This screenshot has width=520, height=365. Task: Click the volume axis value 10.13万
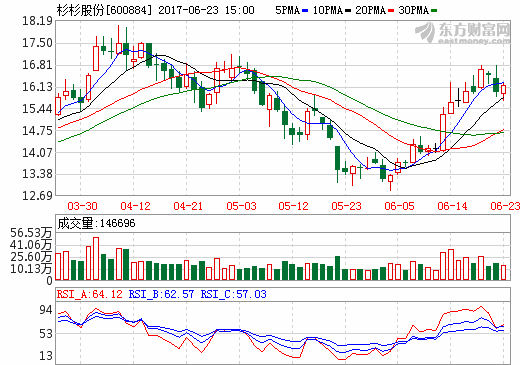31,268
